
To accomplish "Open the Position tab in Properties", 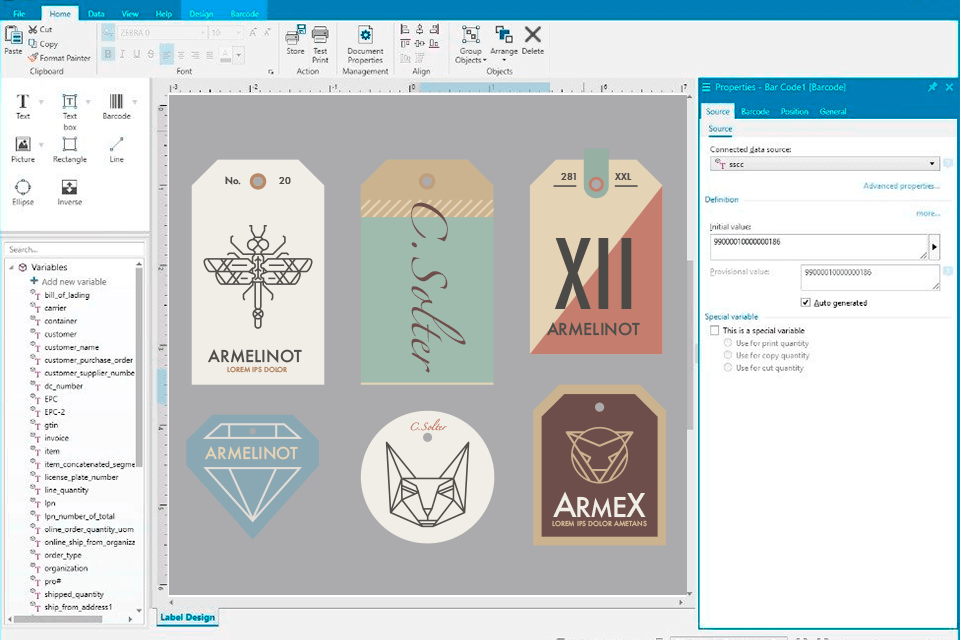I will [x=794, y=112].
